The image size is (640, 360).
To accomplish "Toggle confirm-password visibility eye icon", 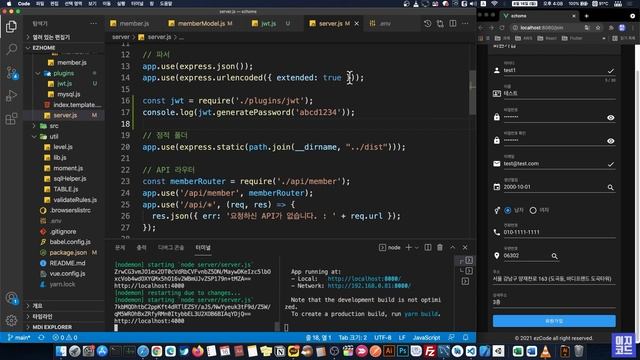I will coord(611,141).
